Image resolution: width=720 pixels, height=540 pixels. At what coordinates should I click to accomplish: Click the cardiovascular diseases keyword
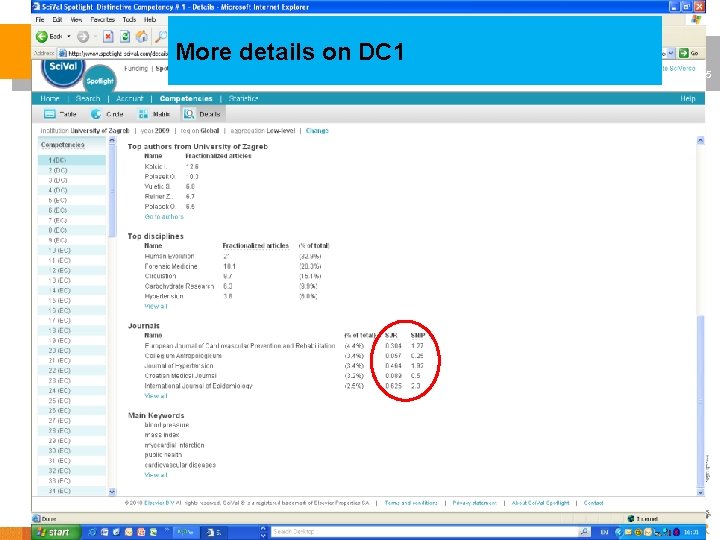coord(180,465)
